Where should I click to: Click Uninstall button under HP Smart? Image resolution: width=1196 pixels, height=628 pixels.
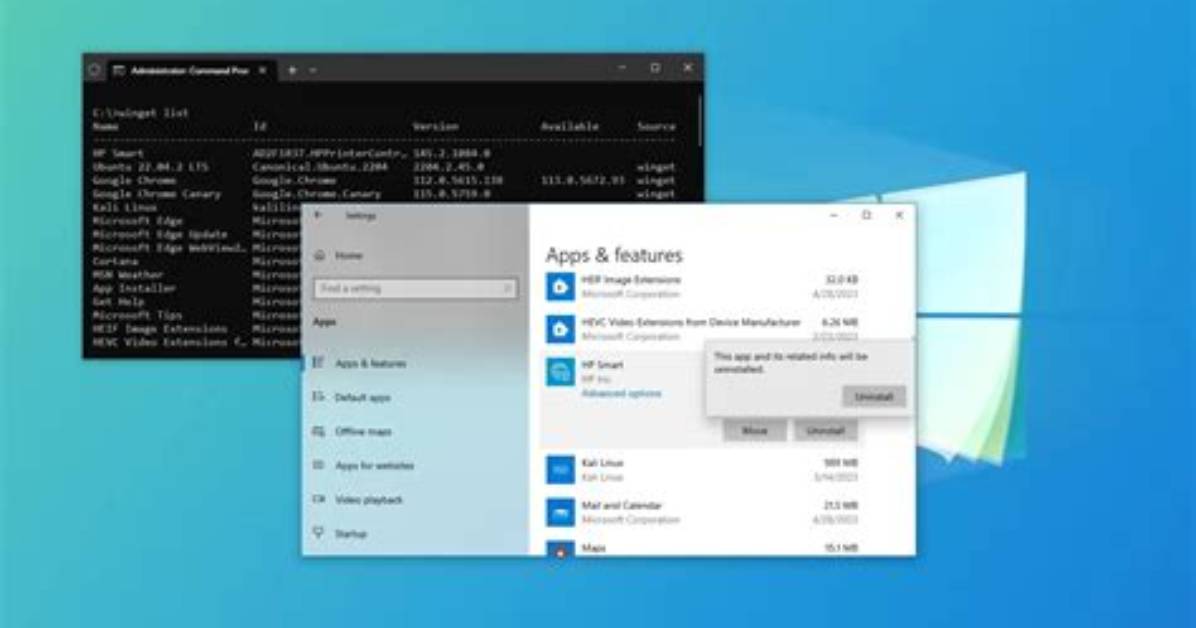[x=825, y=431]
